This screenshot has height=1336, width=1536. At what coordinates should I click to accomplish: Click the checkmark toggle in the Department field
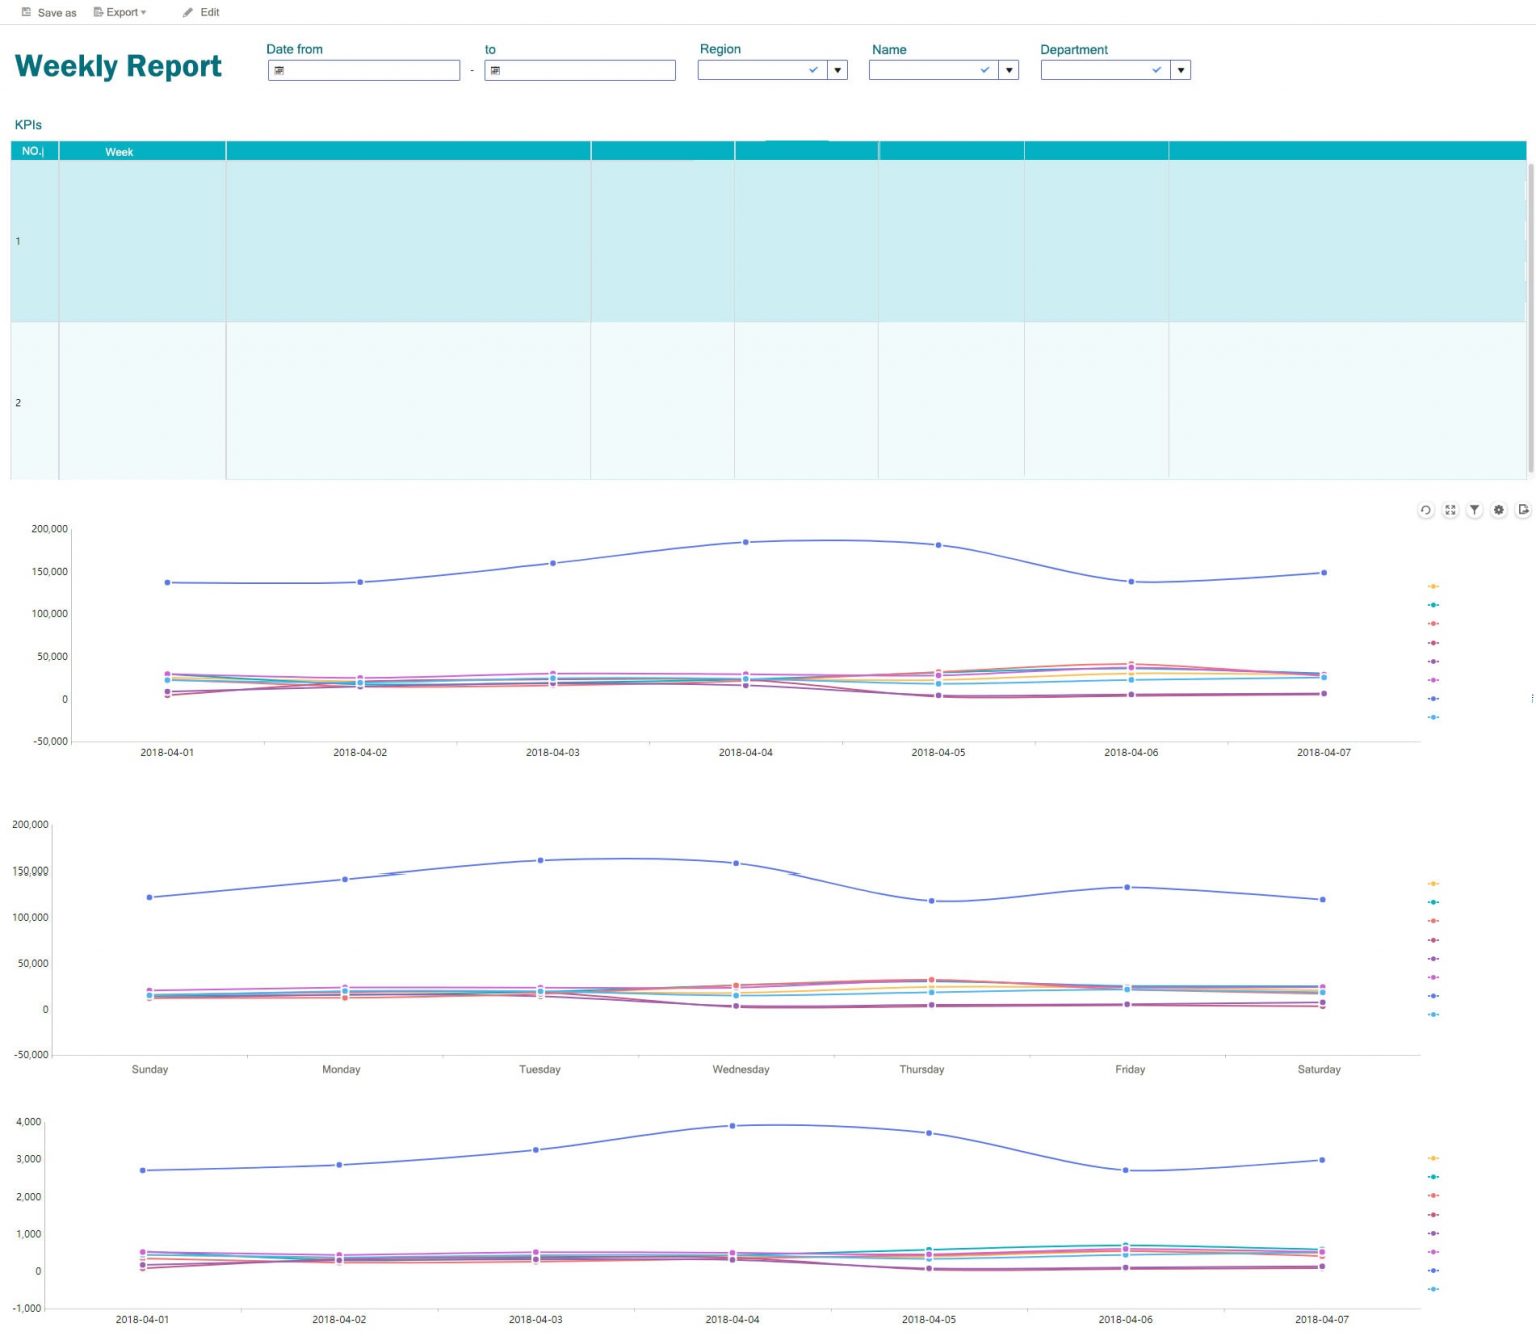click(1156, 69)
